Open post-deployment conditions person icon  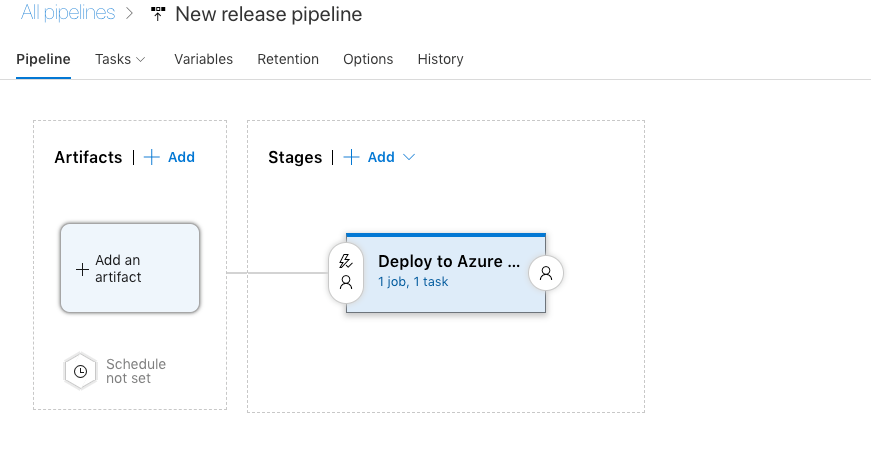[546, 272]
